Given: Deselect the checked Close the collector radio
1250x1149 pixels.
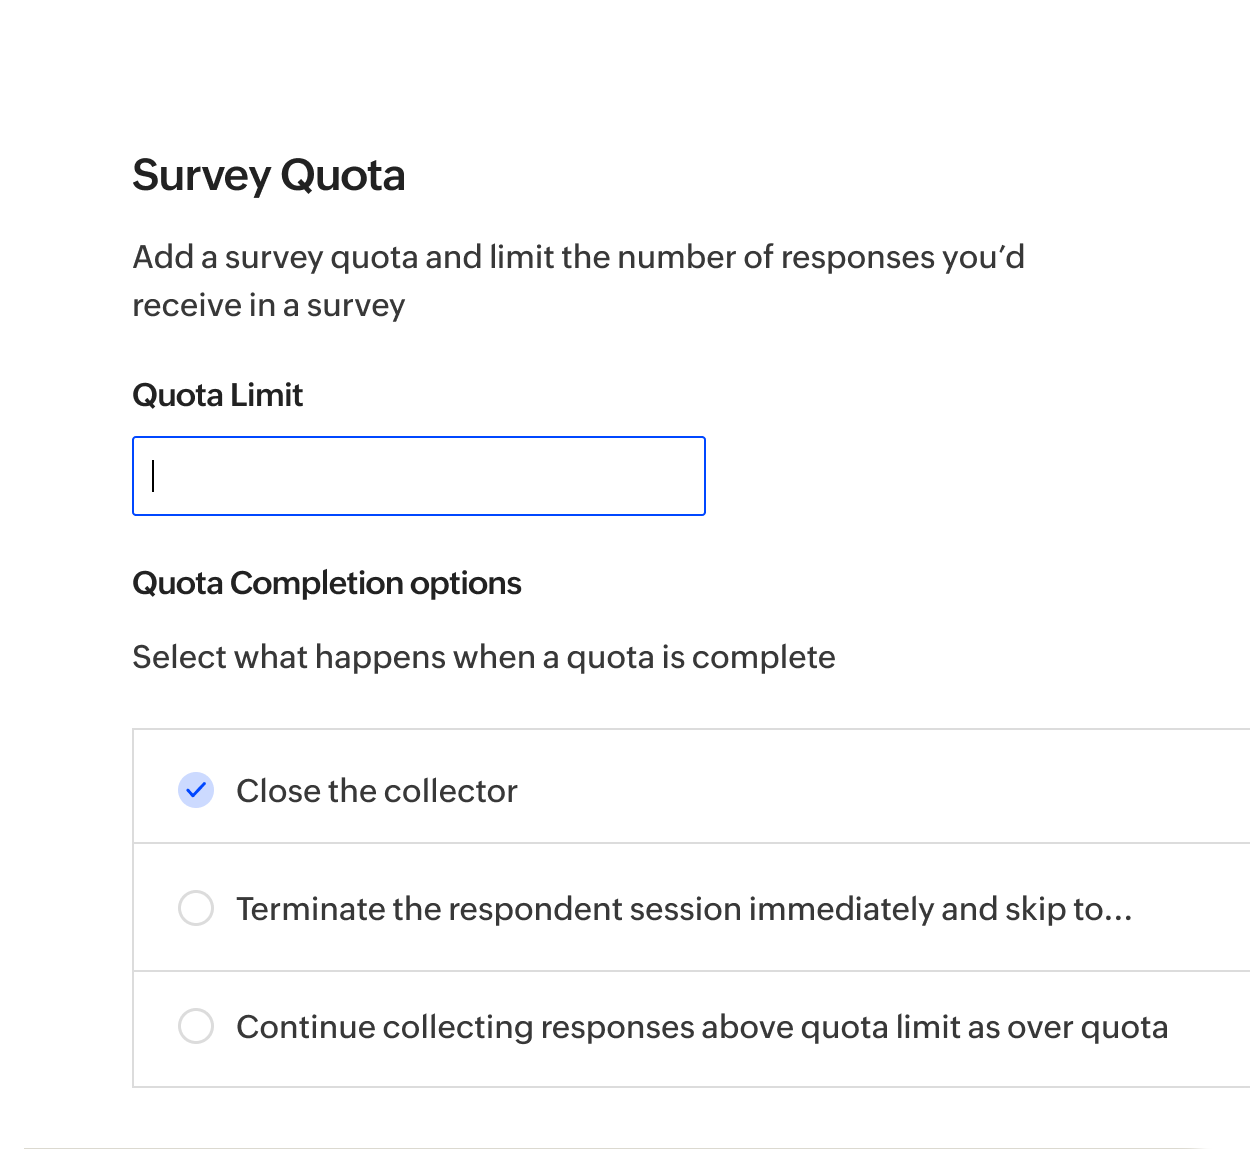Looking at the screenshot, I should (196, 790).
